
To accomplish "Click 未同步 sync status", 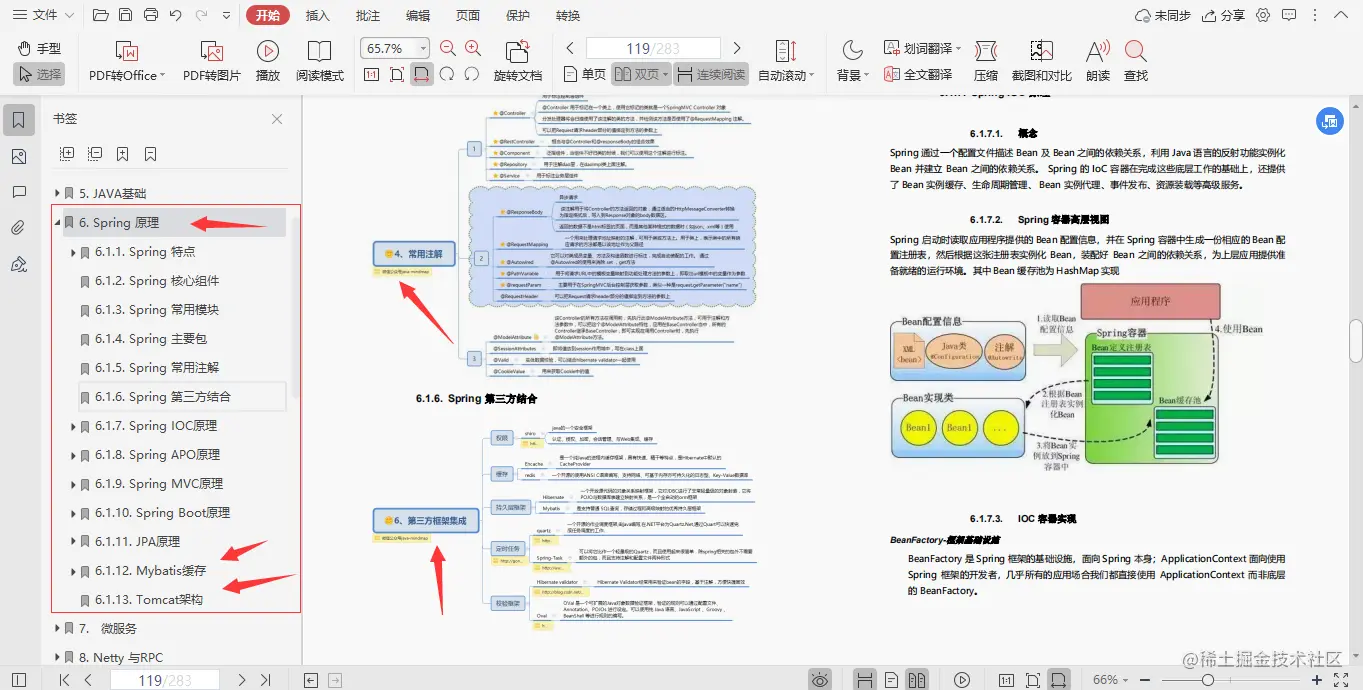I will (1164, 15).
